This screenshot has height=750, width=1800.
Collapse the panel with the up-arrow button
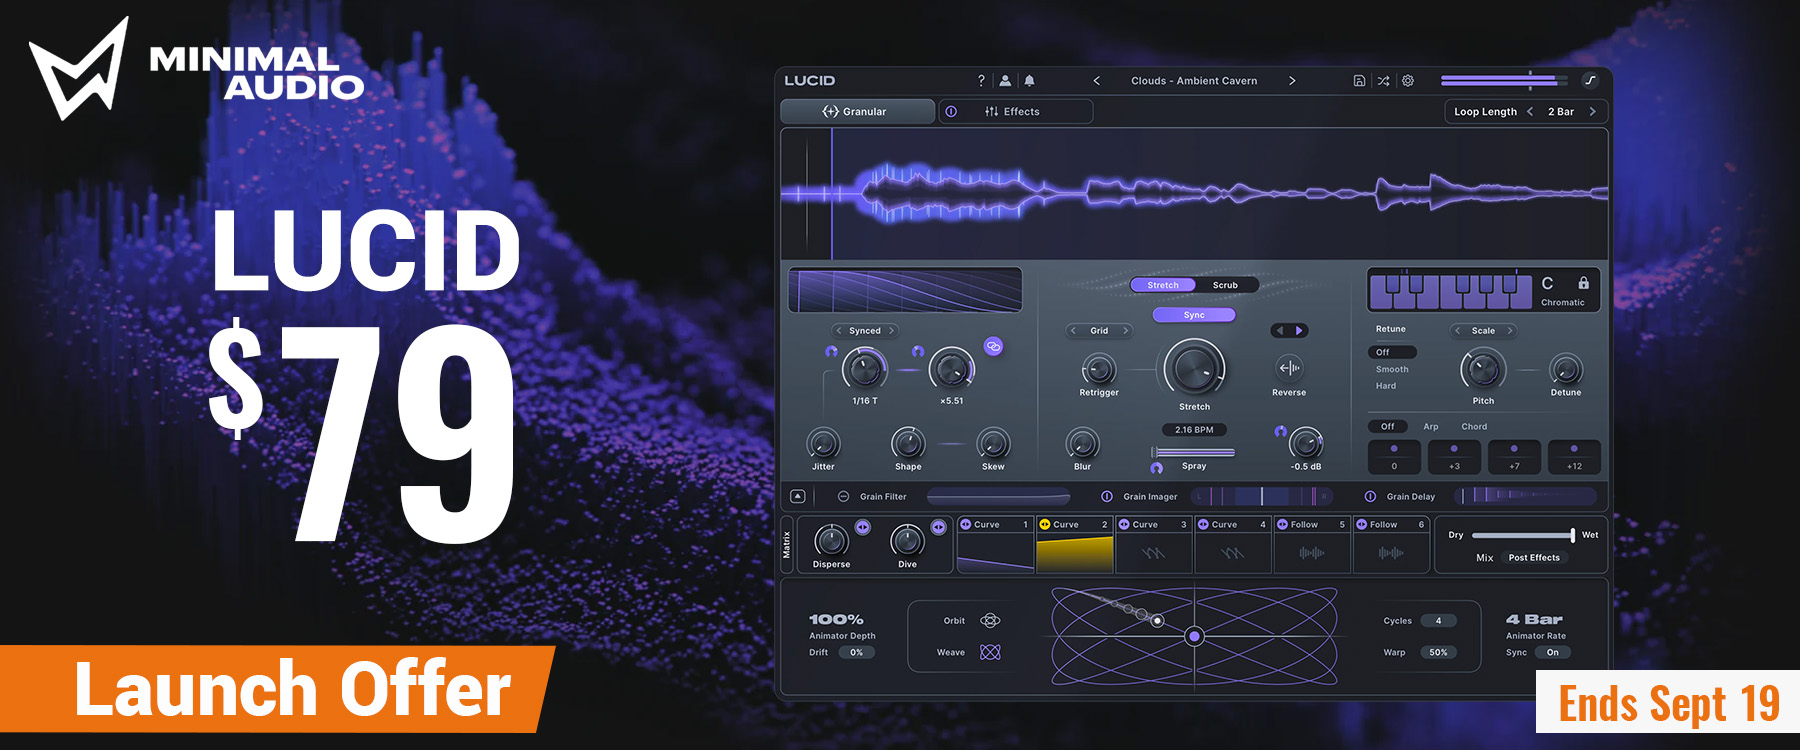click(x=797, y=496)
